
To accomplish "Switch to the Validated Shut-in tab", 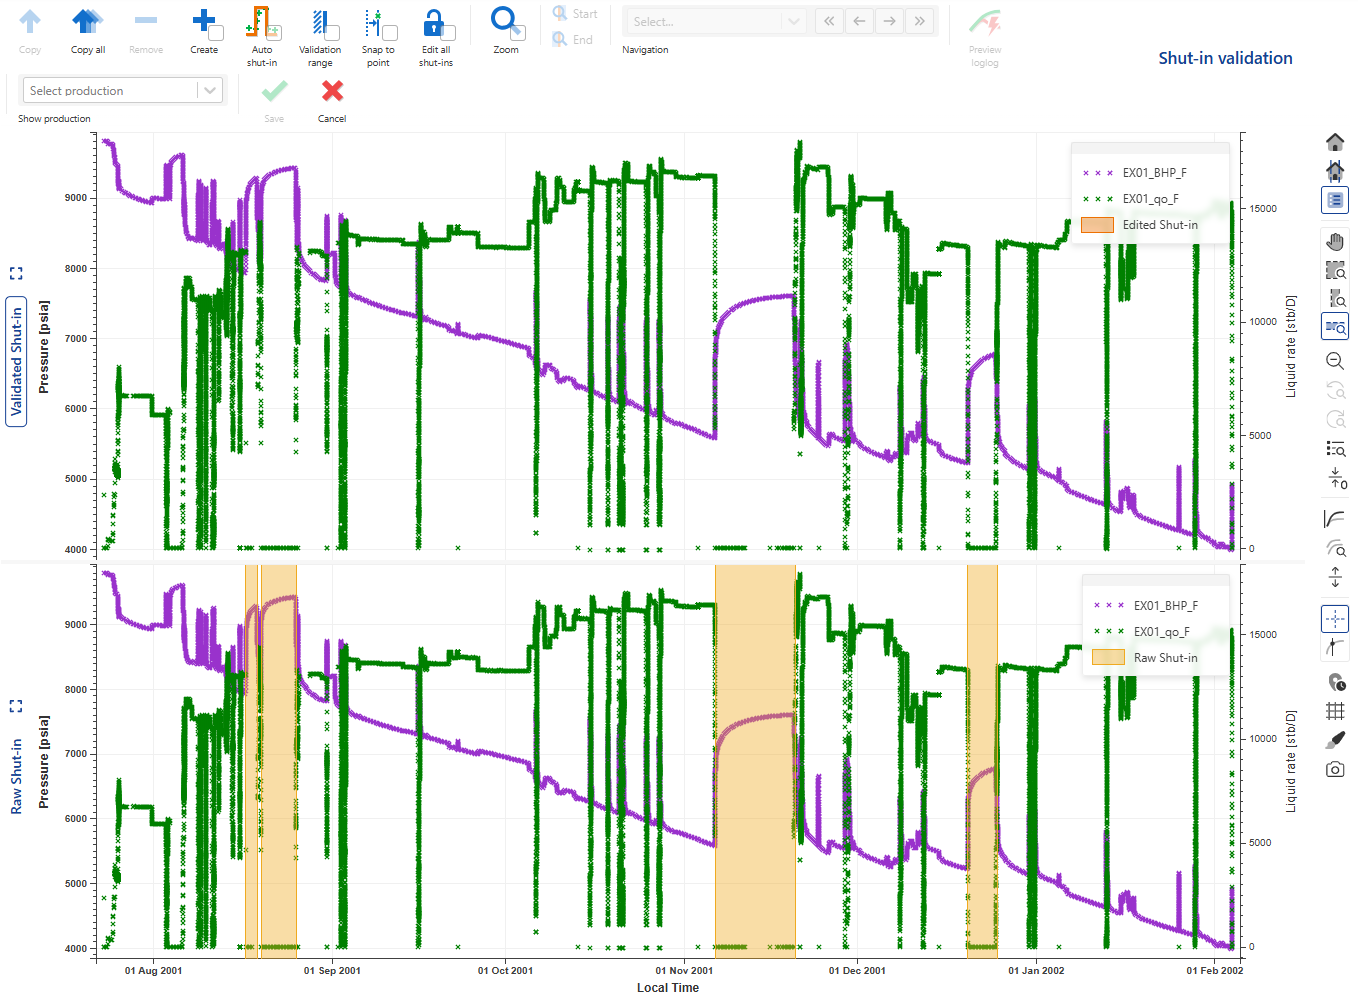I will [16, 361].
